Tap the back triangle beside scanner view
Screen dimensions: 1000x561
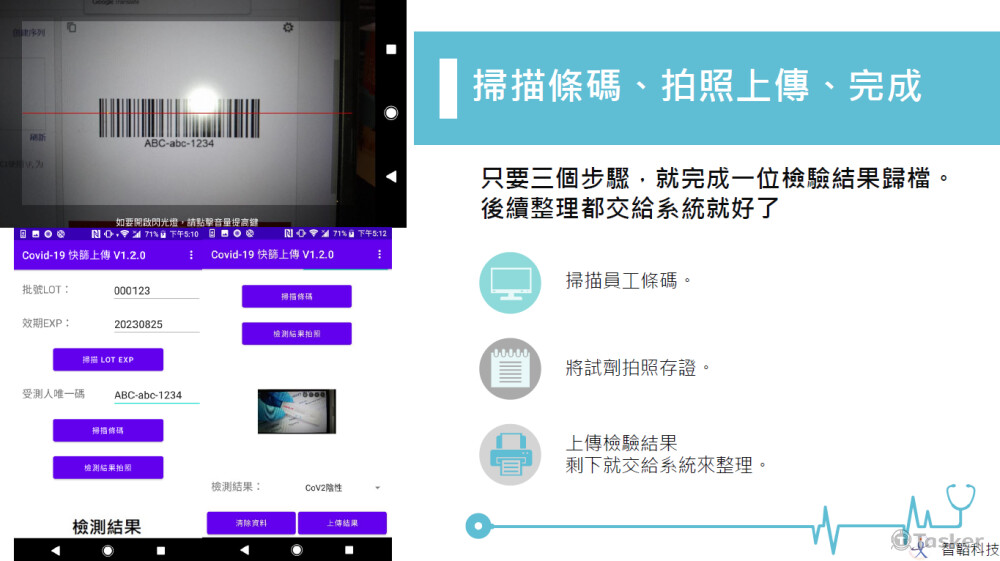(391, 176)
